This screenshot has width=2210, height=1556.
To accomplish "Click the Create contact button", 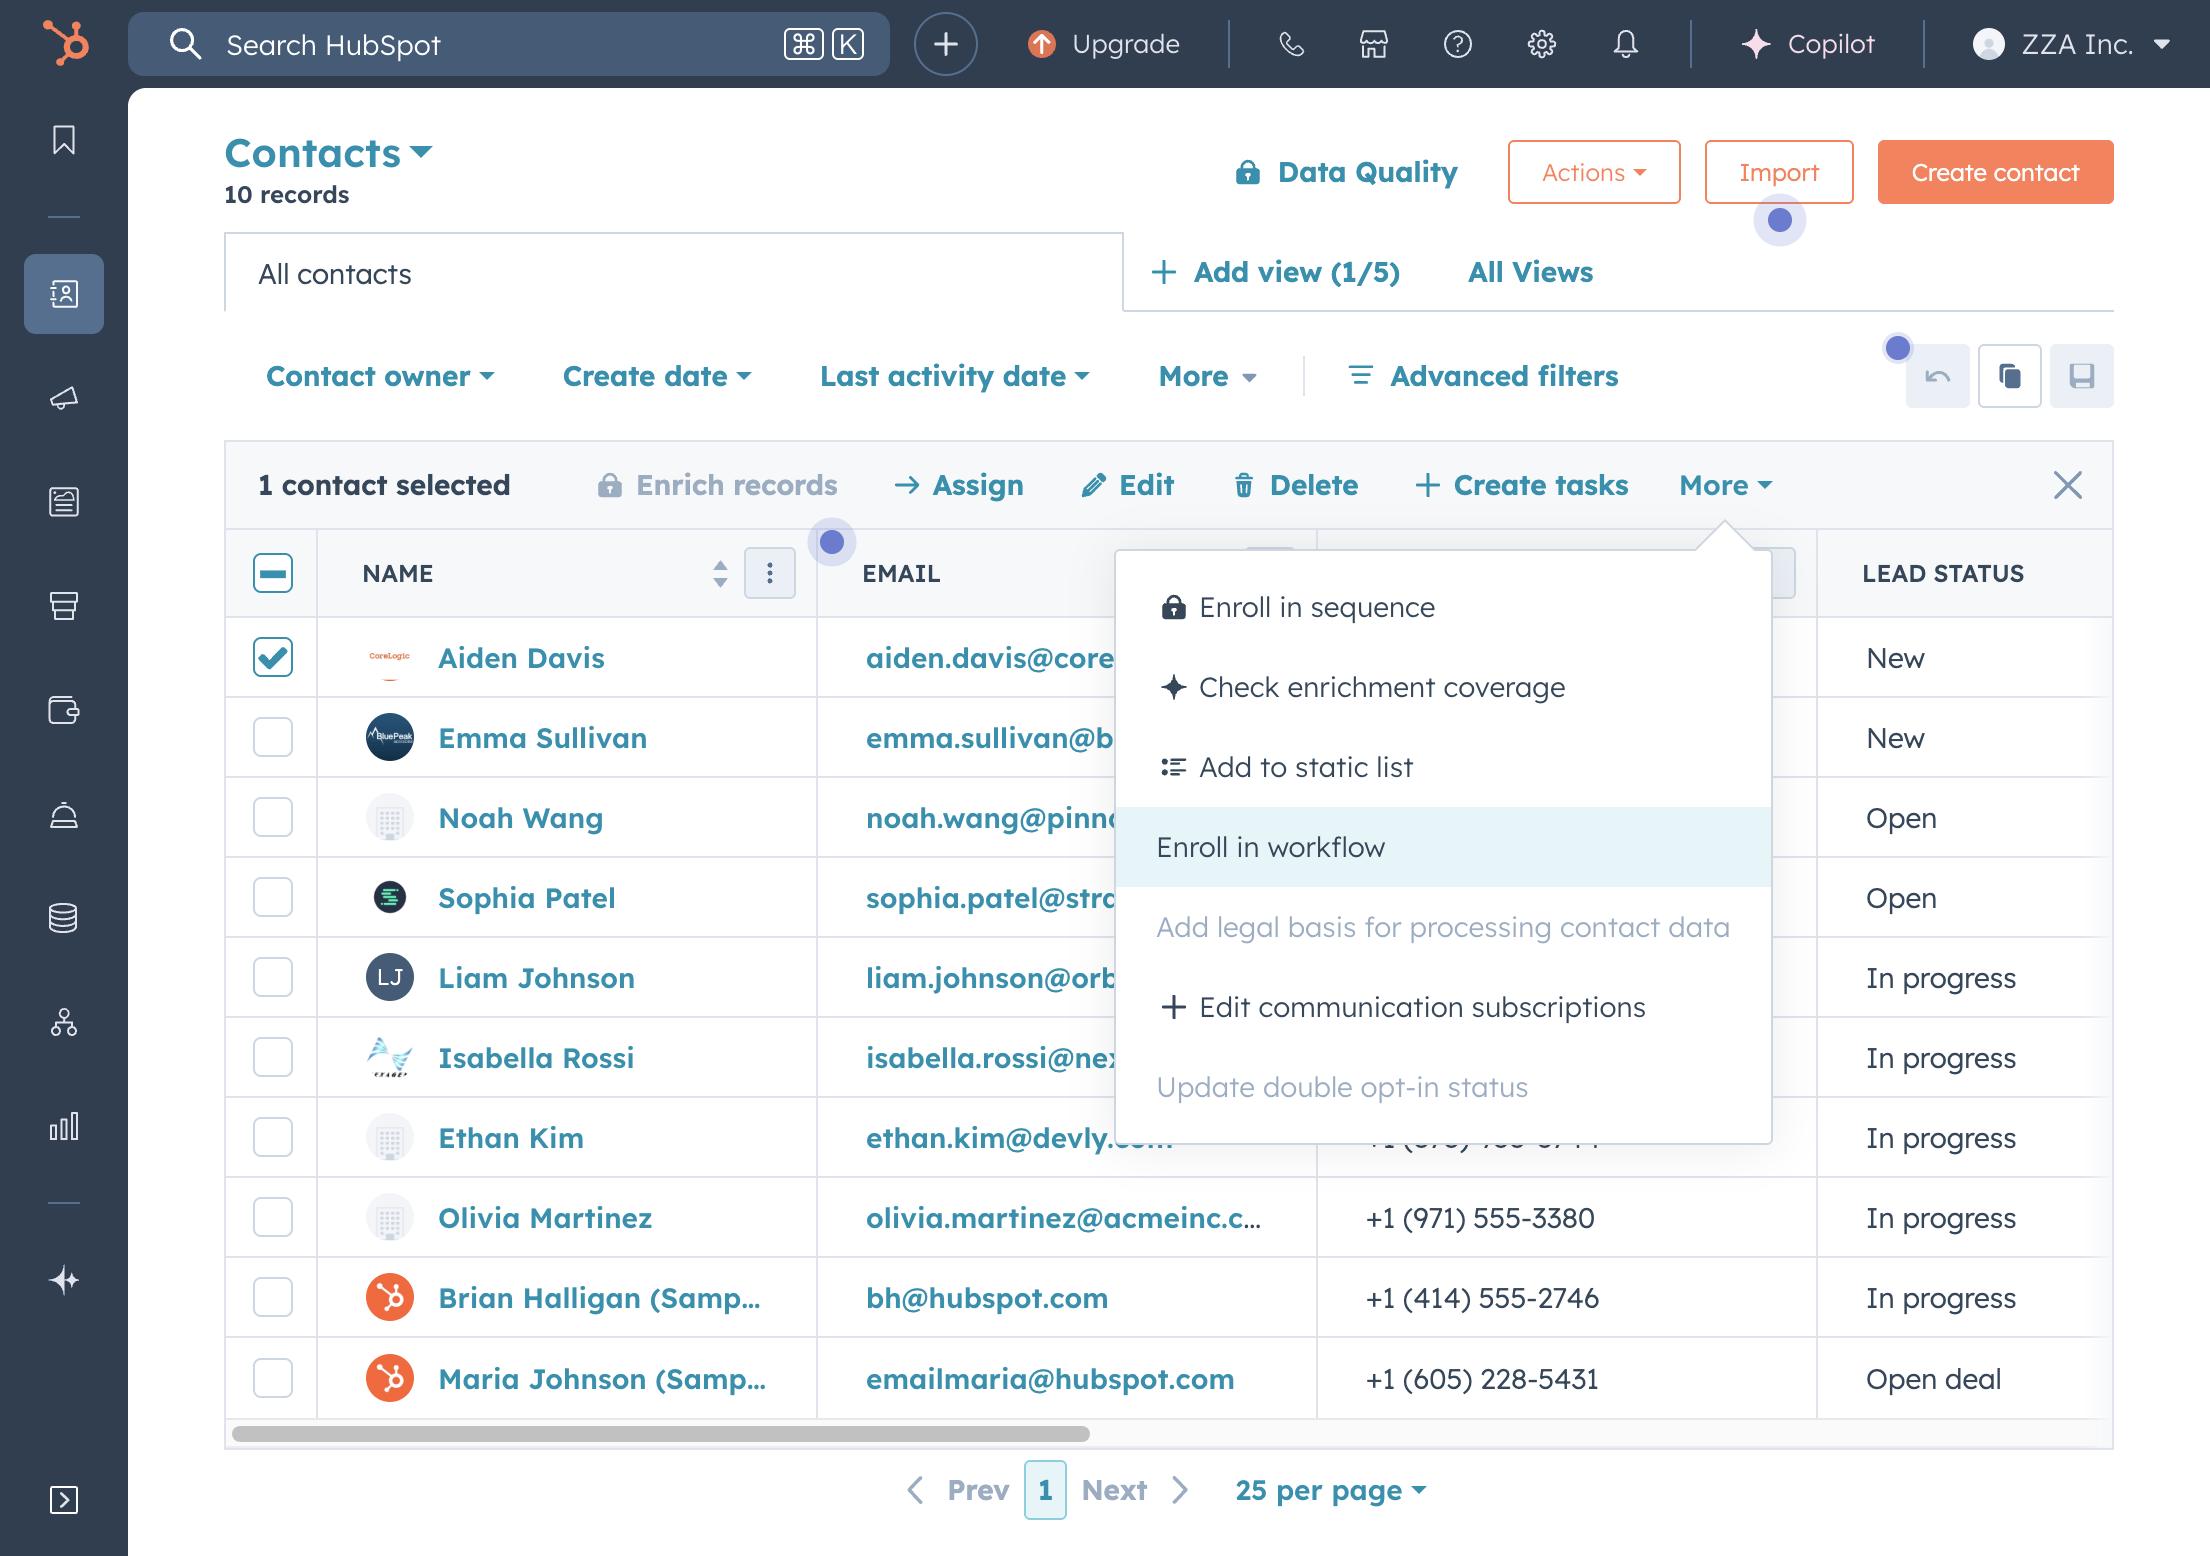I will pyautogui.click(x=1994, y=172).
